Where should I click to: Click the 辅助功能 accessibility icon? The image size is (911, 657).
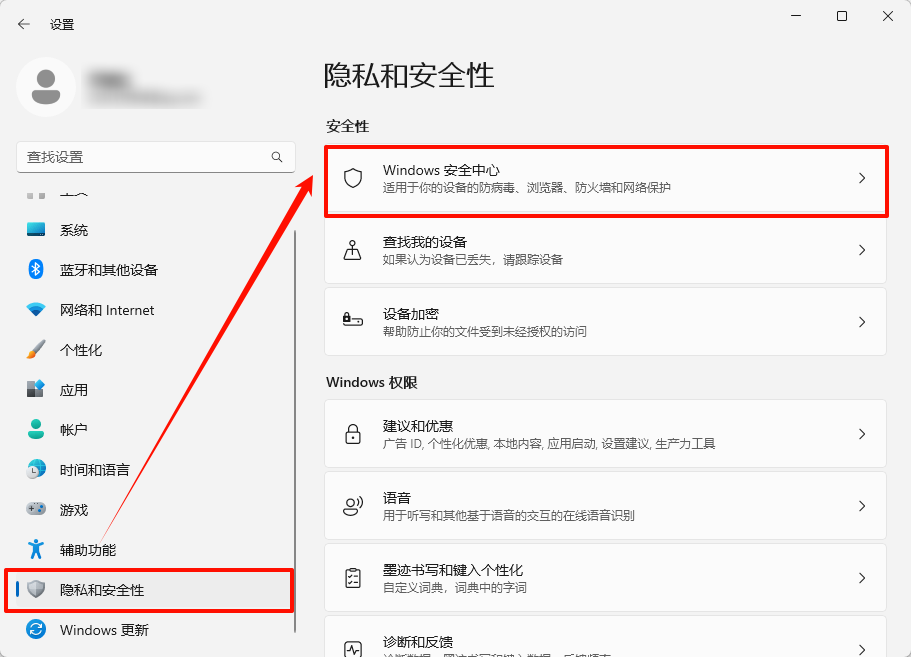pyautogui.click(x=34, y=549)
